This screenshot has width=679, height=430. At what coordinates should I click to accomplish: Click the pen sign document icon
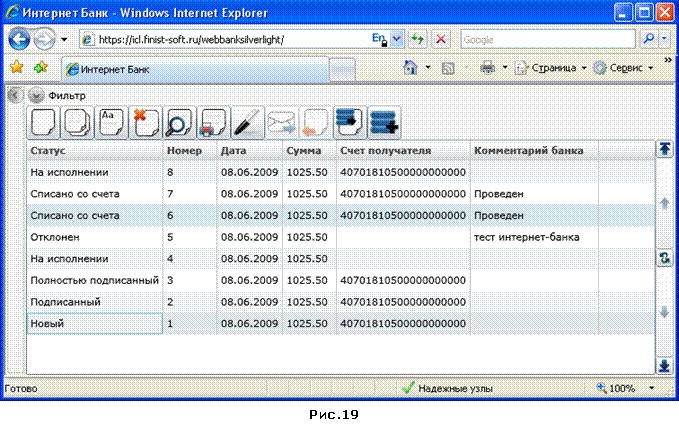(x=248, y=123)
